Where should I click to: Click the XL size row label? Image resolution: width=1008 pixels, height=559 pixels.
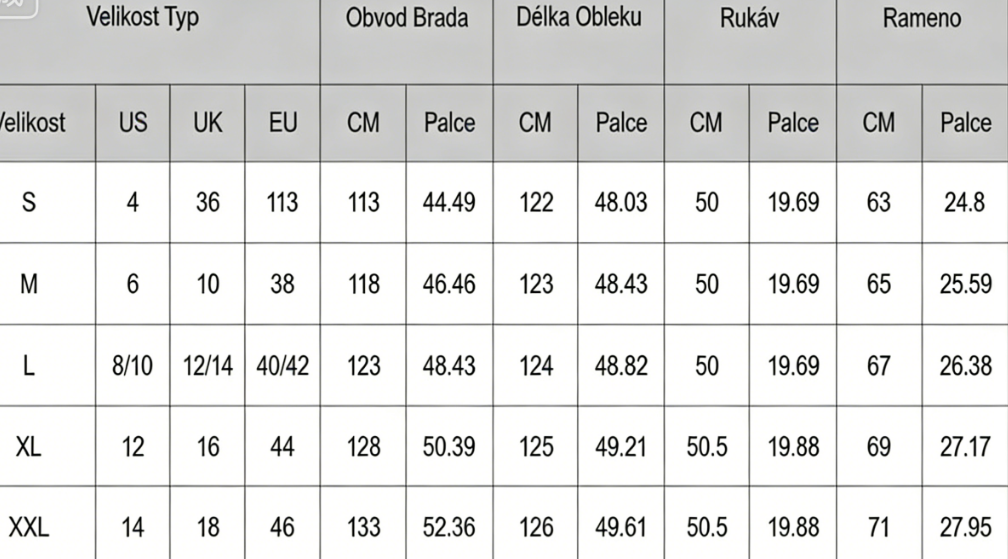pyautogui.click(x=29, y=446)
